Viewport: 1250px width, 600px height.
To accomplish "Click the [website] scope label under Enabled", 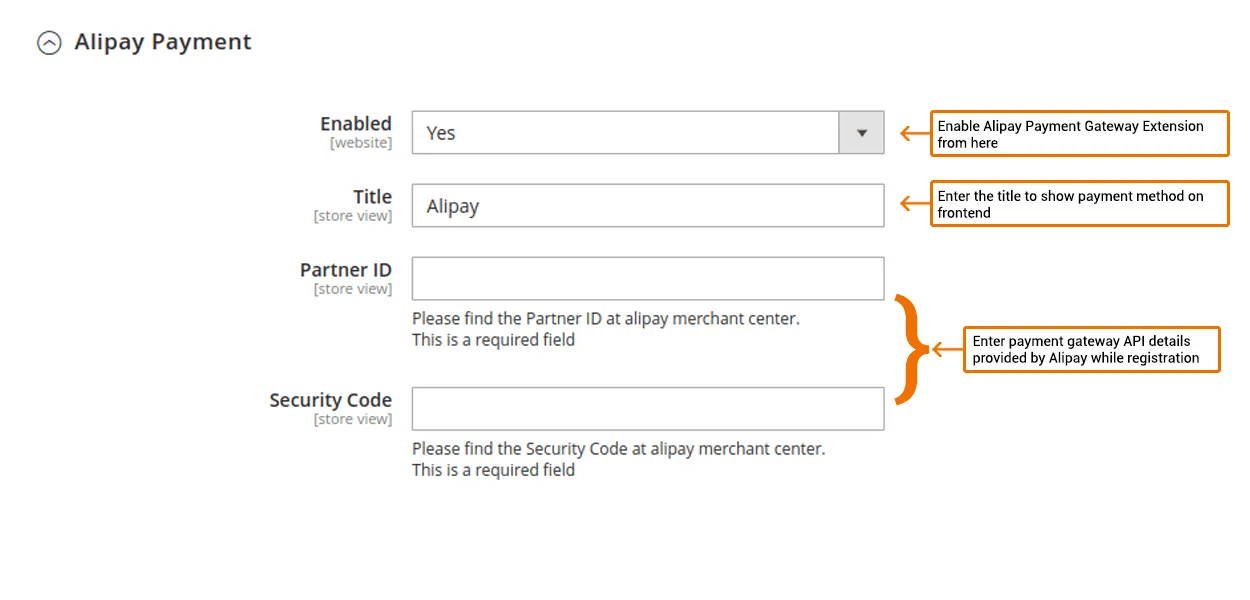I will 361,143.
